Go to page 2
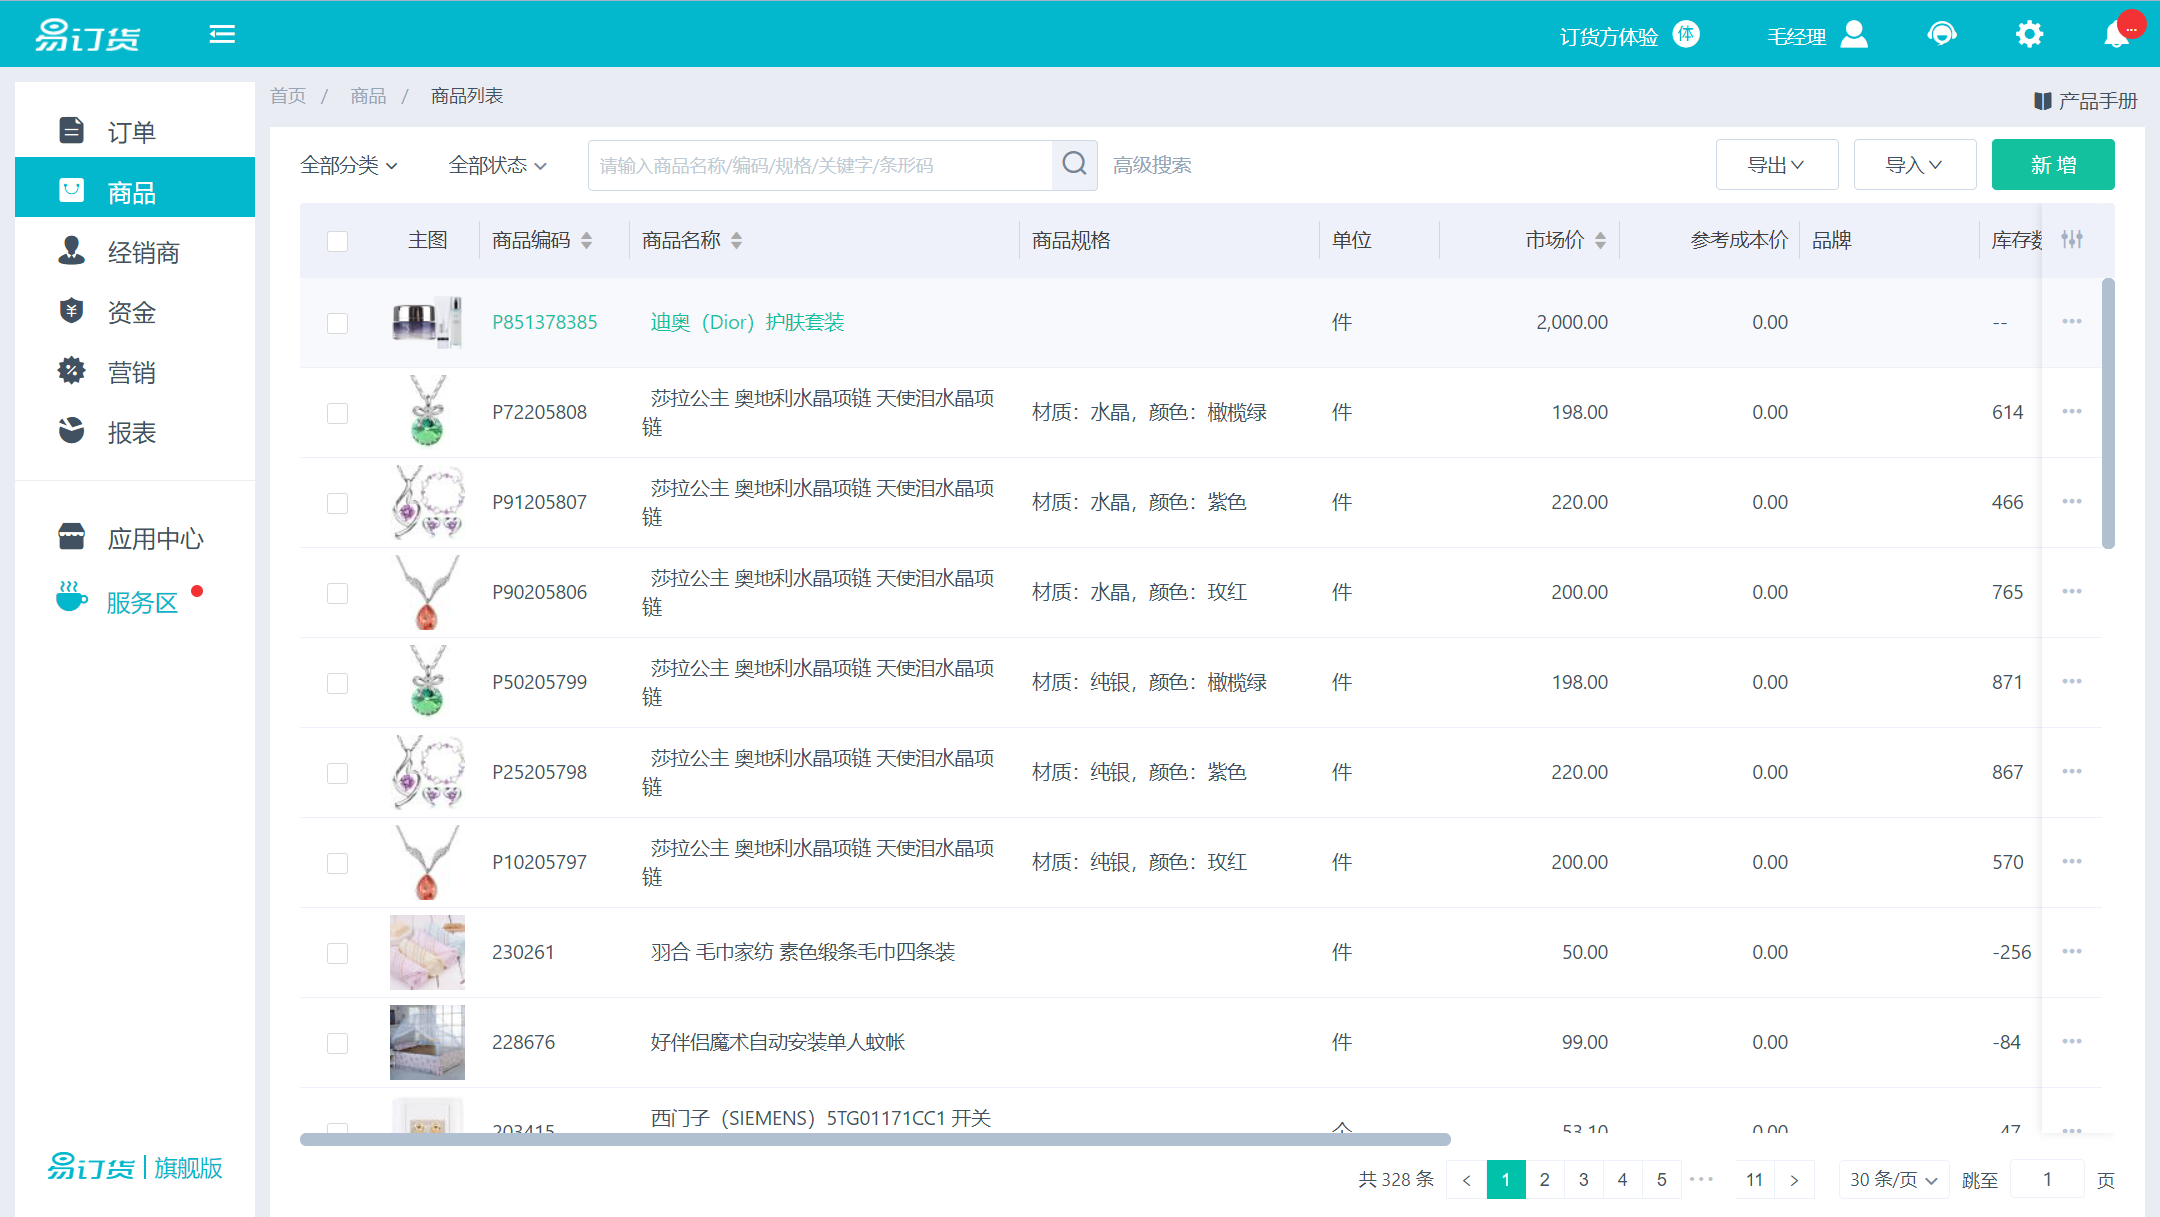The image size is (2160, 1217). pos(1545,1180)
